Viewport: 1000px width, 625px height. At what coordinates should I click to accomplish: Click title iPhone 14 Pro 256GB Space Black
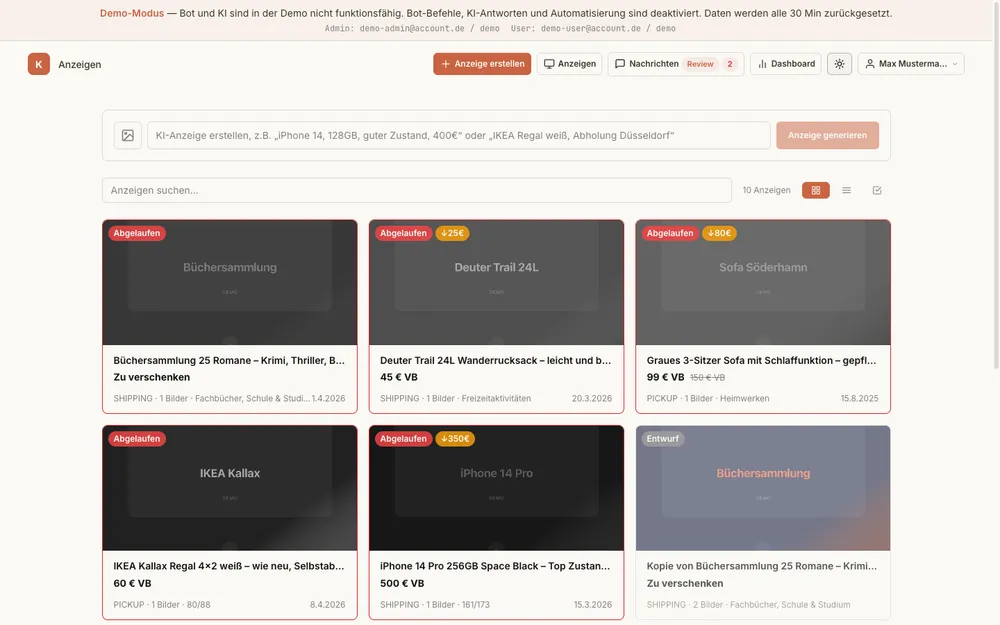tap(495, 566)
